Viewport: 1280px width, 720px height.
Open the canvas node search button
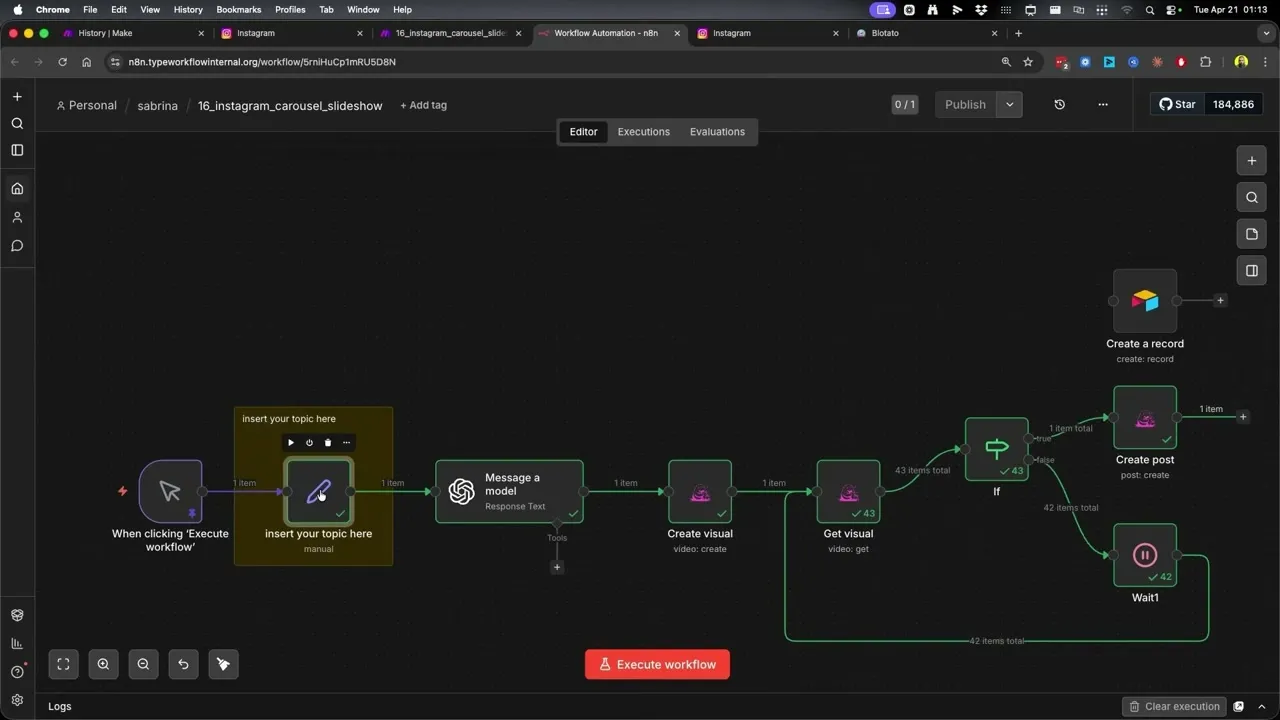(1252, 197)
